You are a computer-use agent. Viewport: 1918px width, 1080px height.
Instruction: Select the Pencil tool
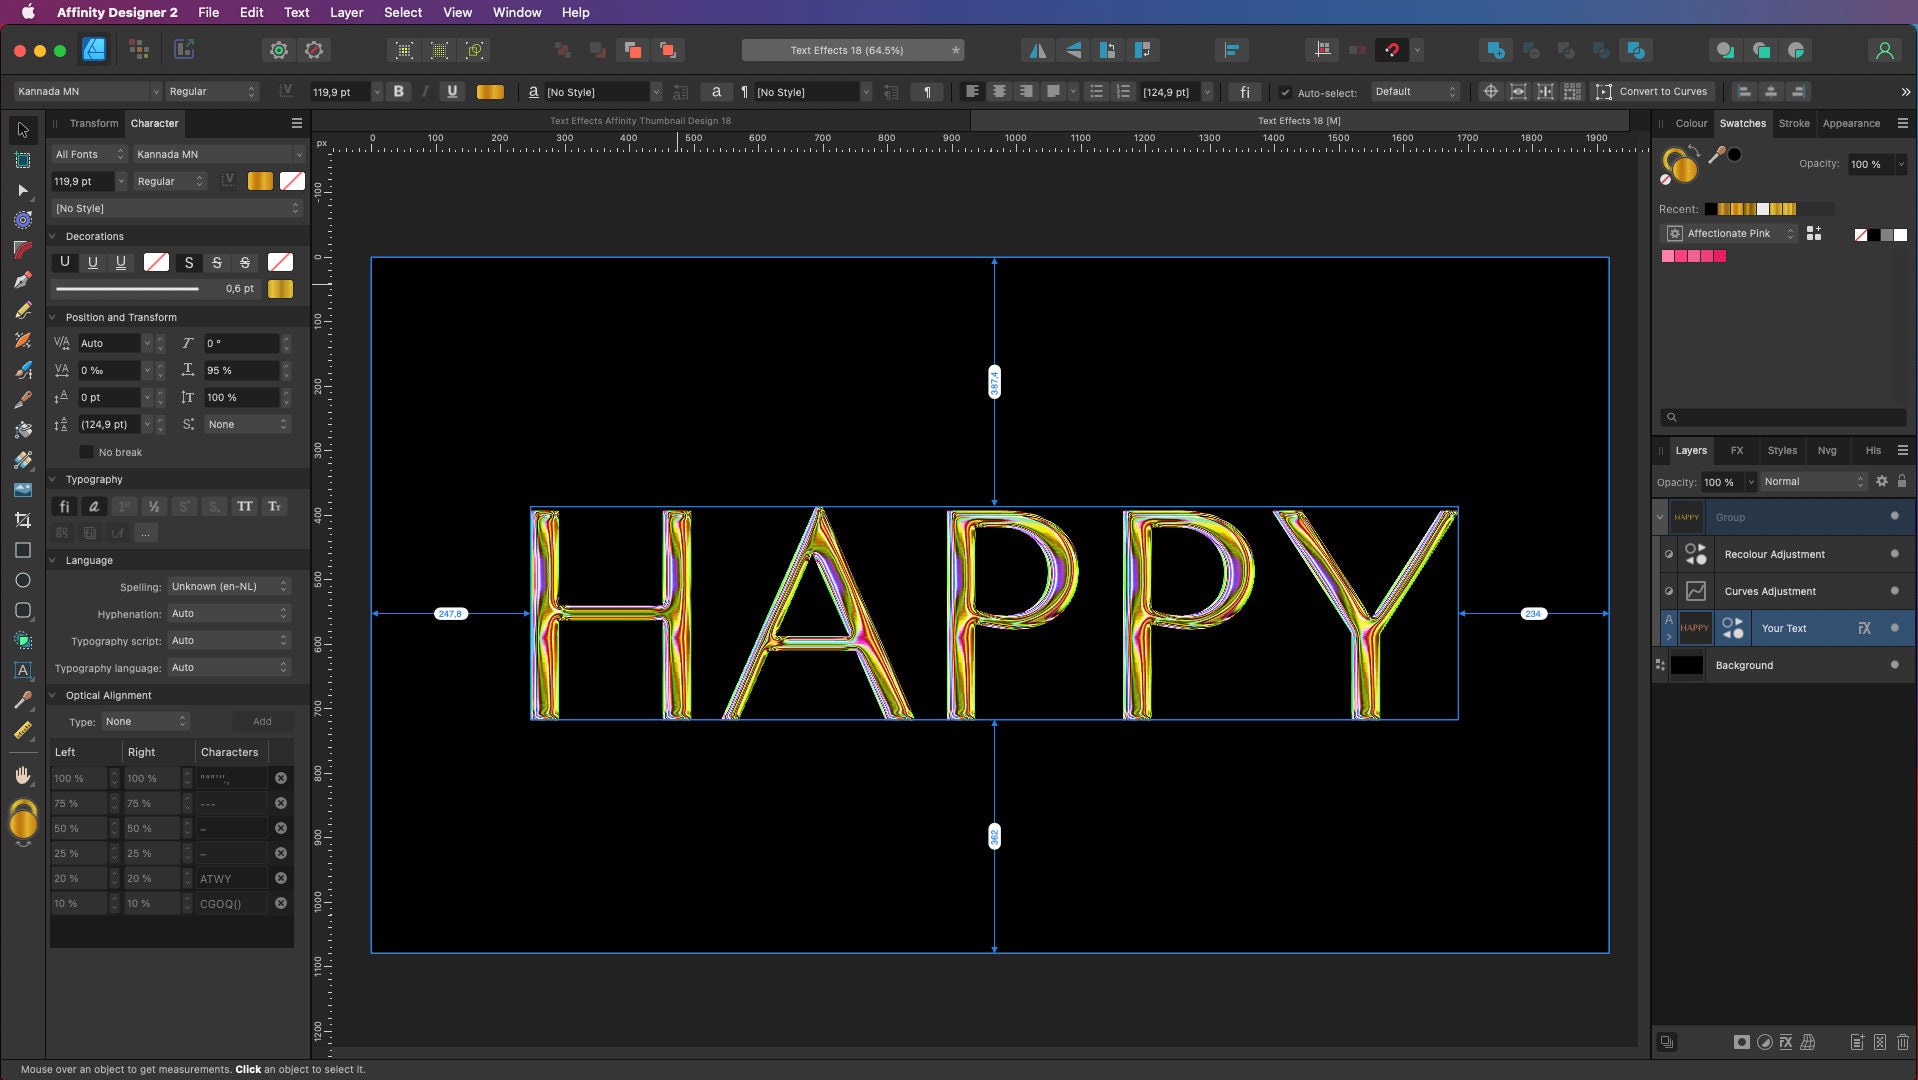pos(22,310)
